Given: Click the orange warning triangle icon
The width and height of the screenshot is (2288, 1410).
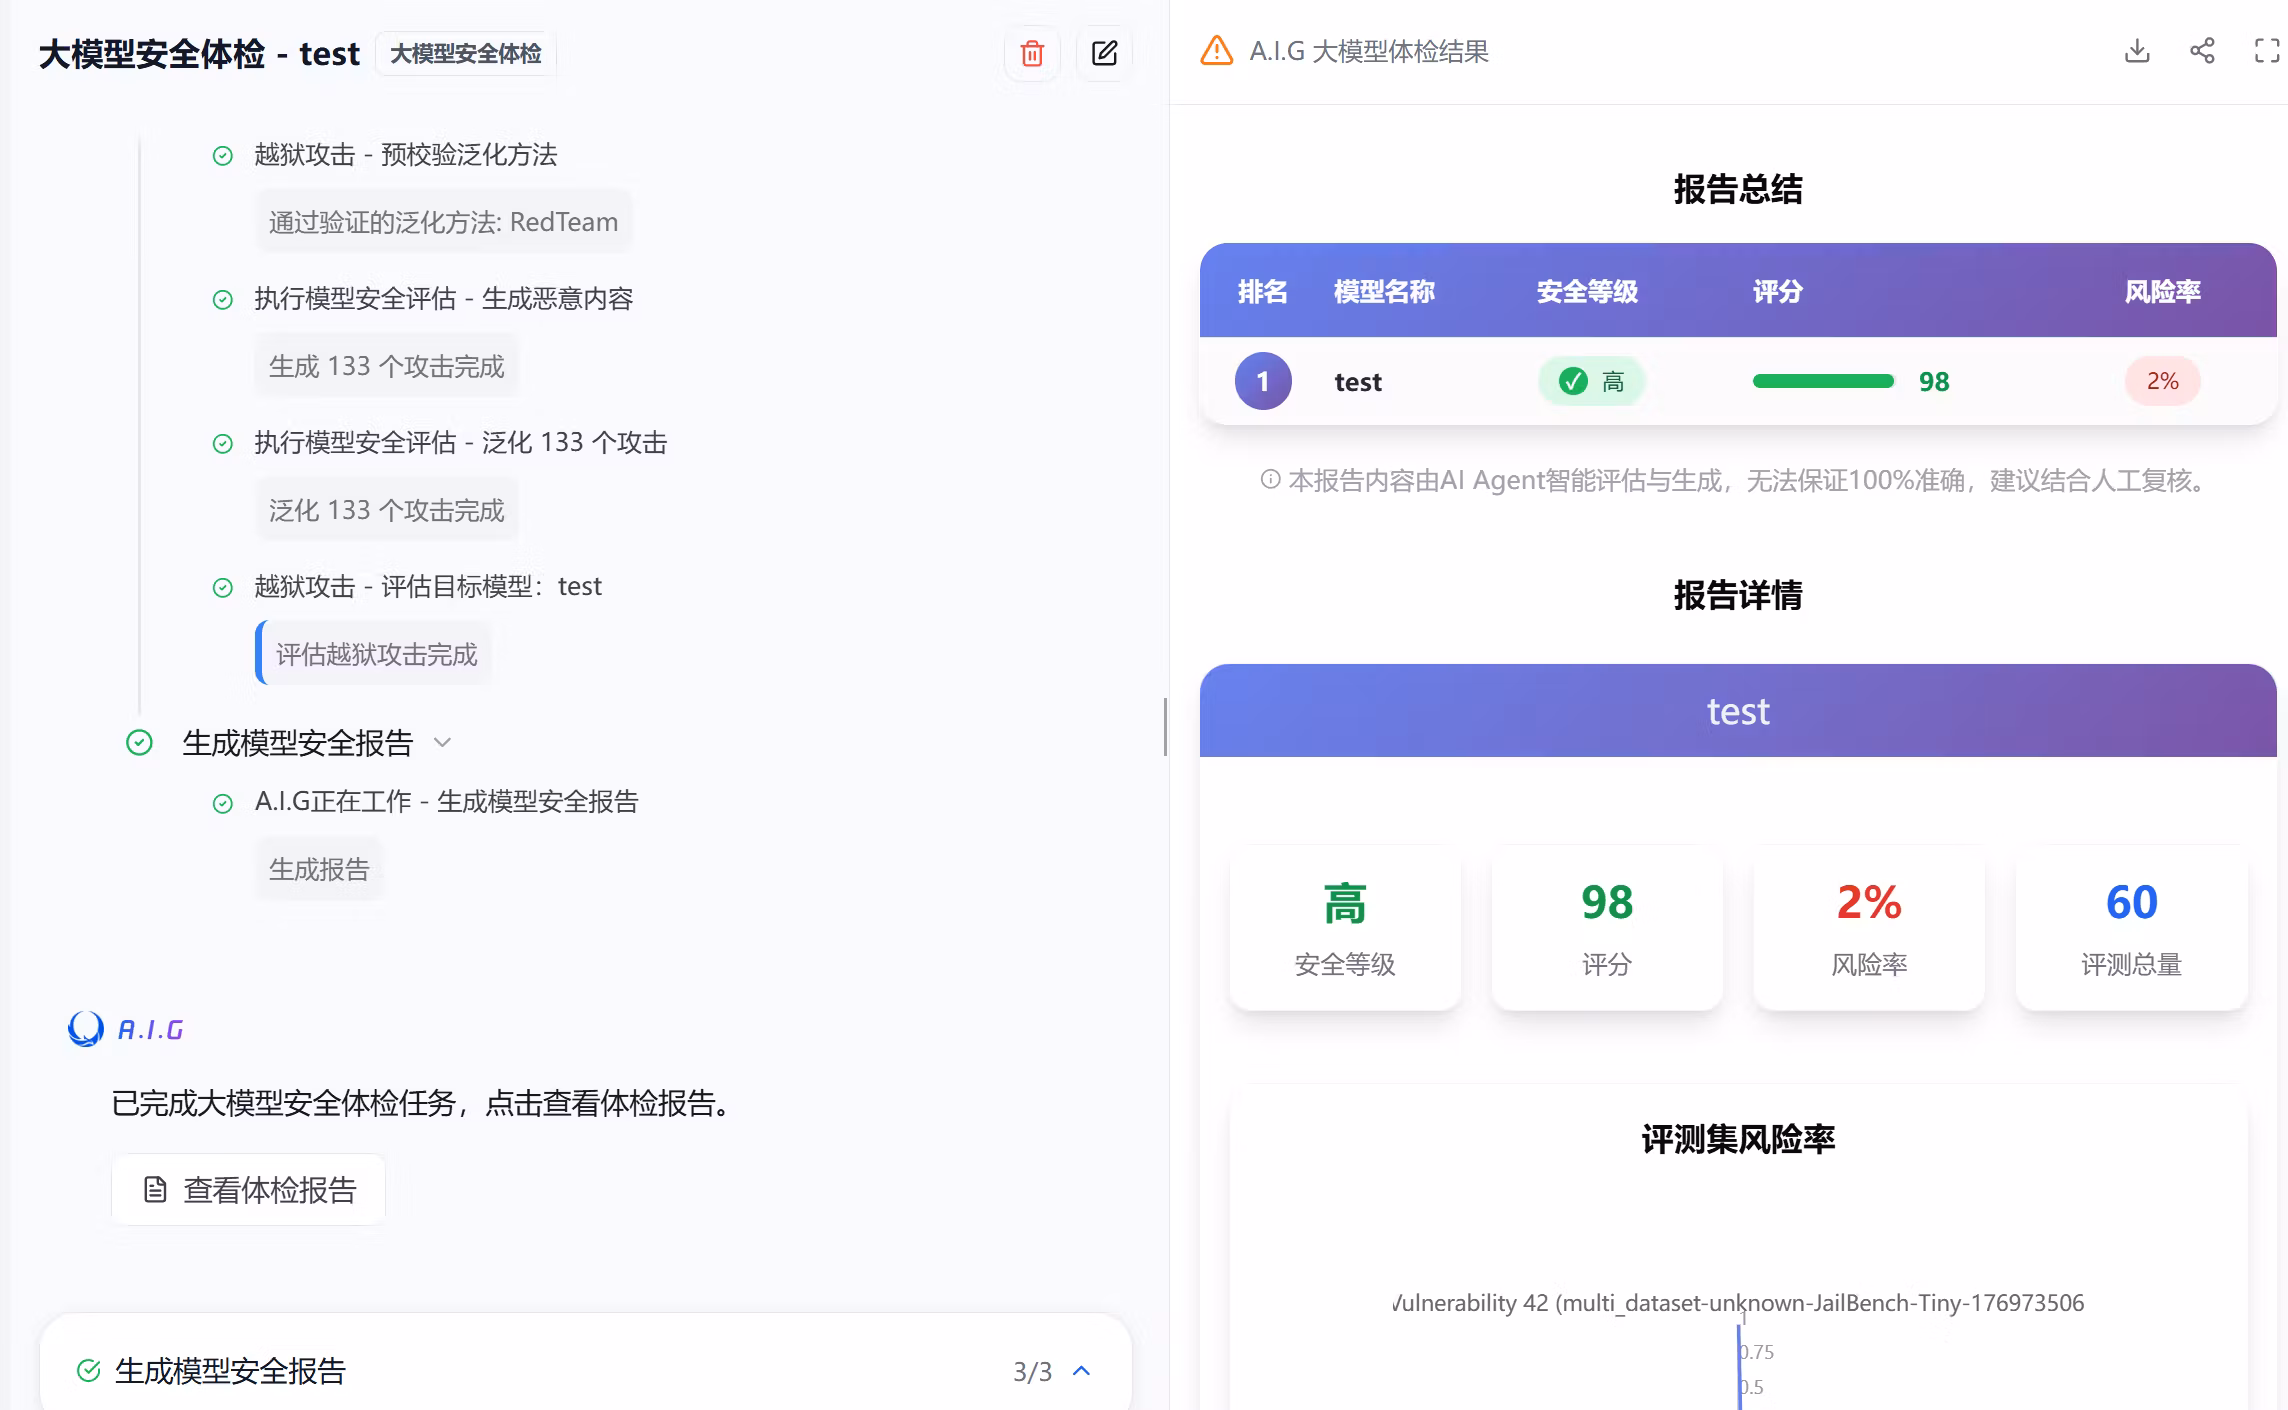Looking at the screenshot, I should (1216, 51).
